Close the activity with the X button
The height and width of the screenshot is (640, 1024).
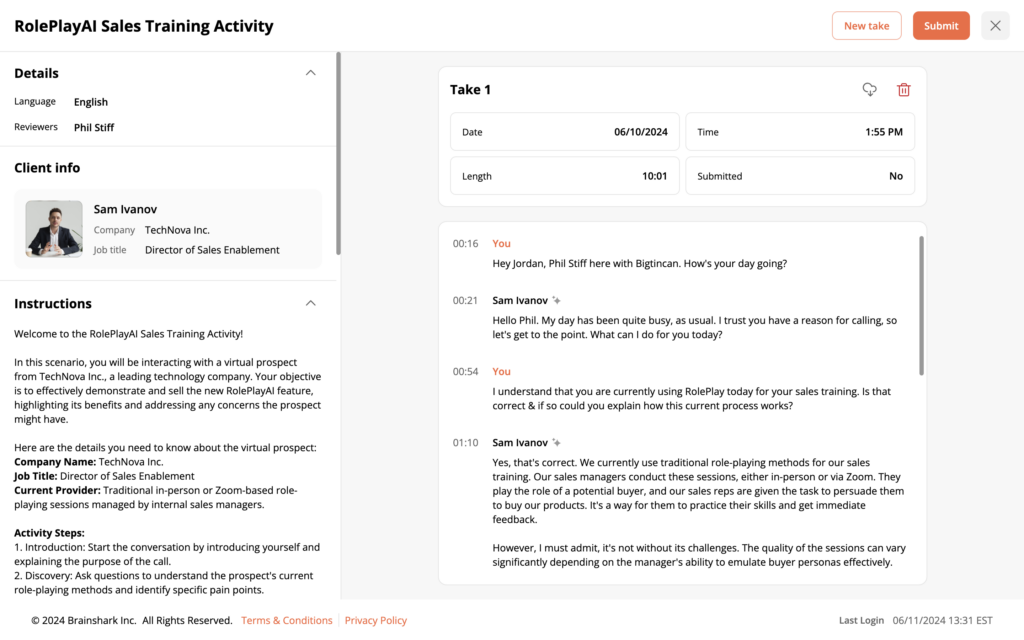(995, 25)
